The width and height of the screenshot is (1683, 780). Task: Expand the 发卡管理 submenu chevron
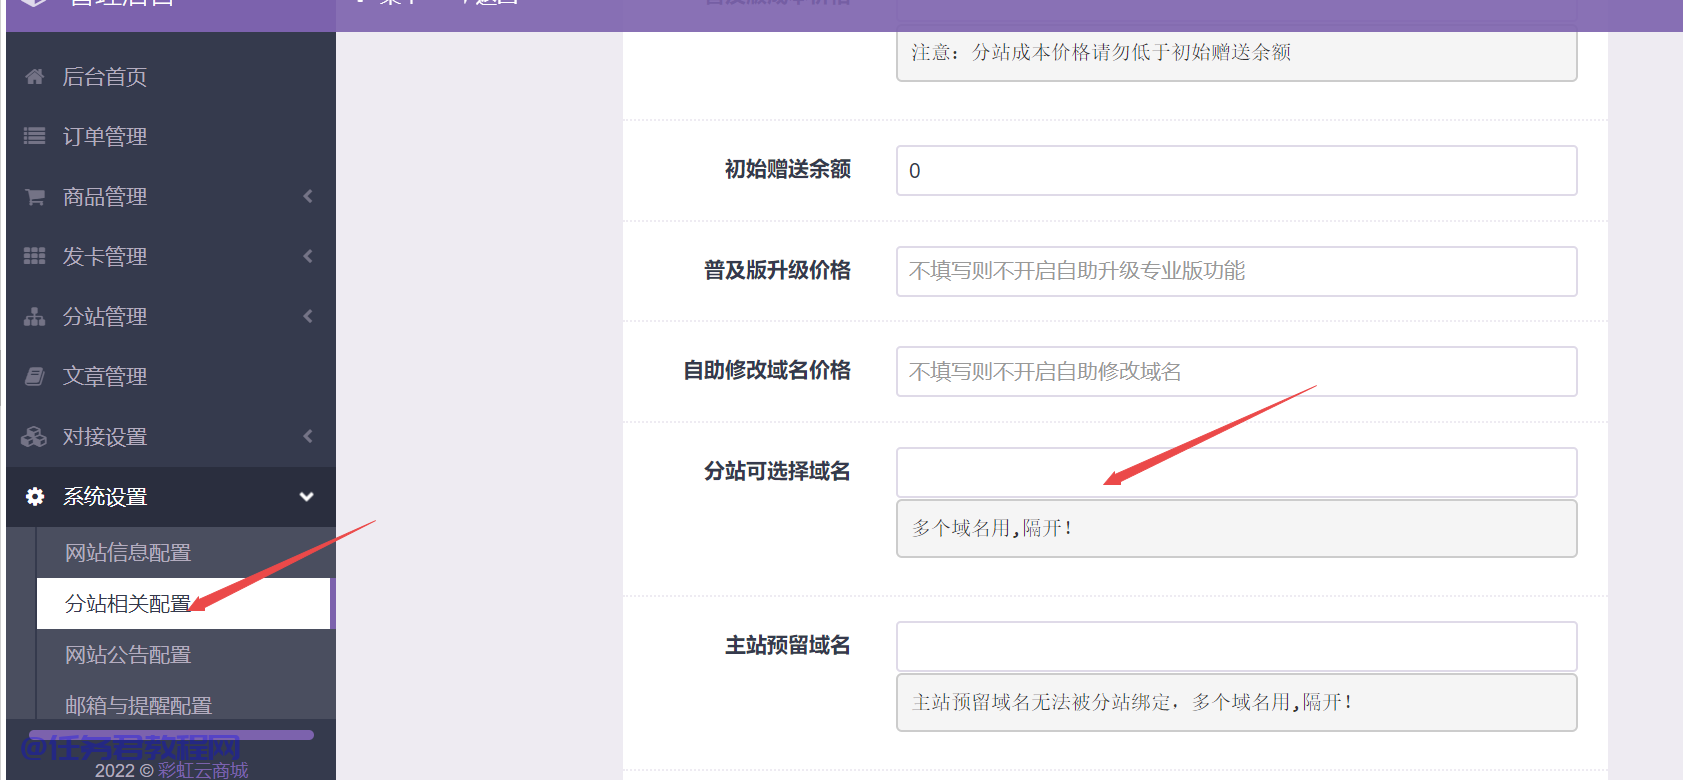click(x=308, y=257)
